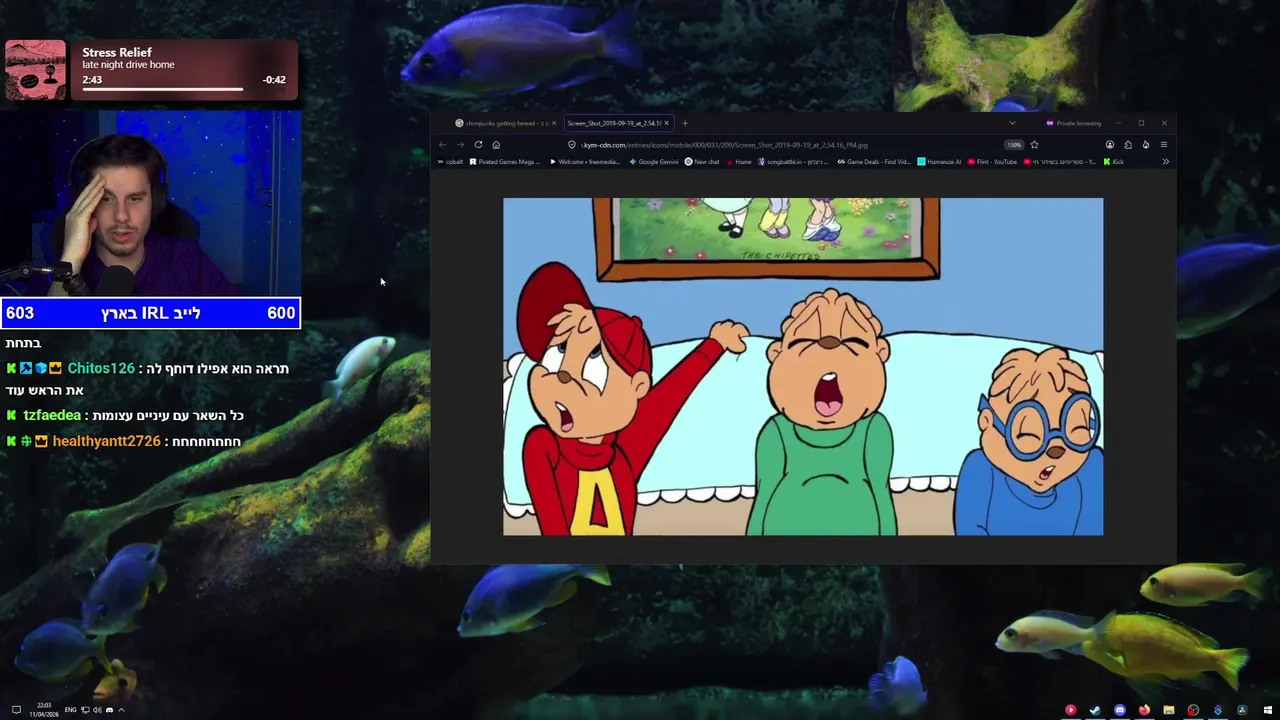Switch the ENG input language
Viewport: 1280px width, 720px height.
pyautogui.click(x=71, y=710)
